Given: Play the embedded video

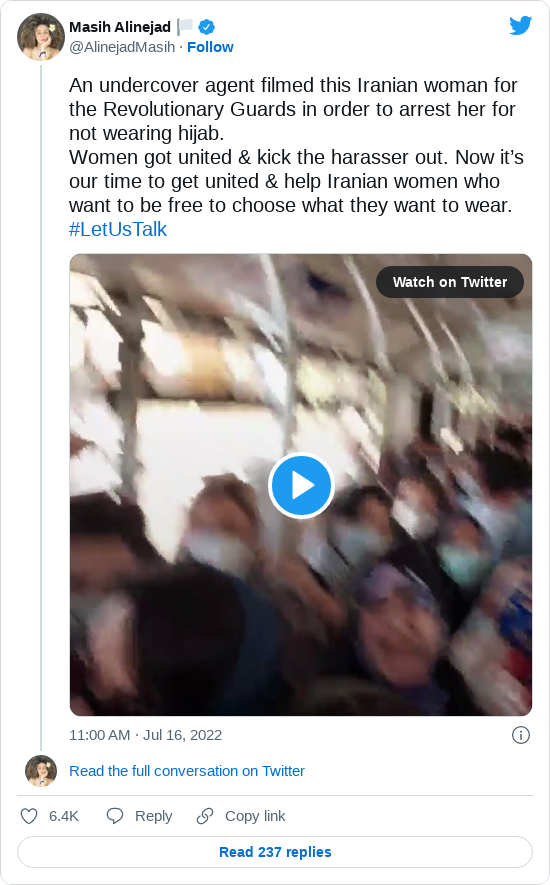Looking at the screenshot, I should pyautogui.click(x=301, y=485).
